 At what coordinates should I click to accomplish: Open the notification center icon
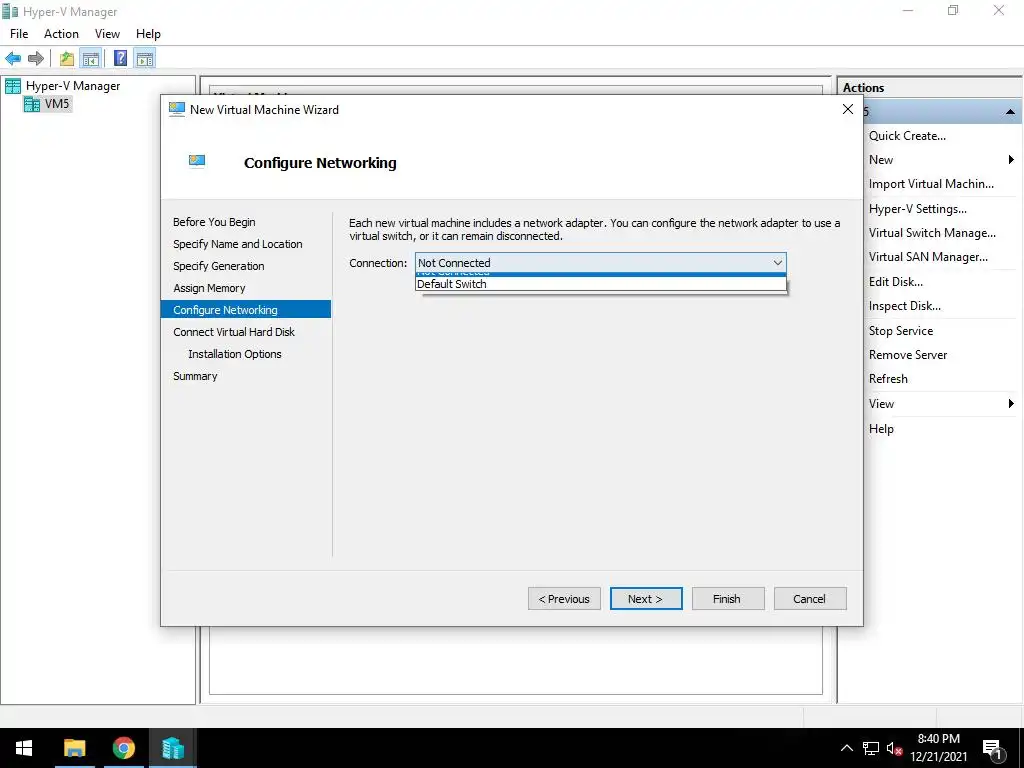(x=992, y=749)
